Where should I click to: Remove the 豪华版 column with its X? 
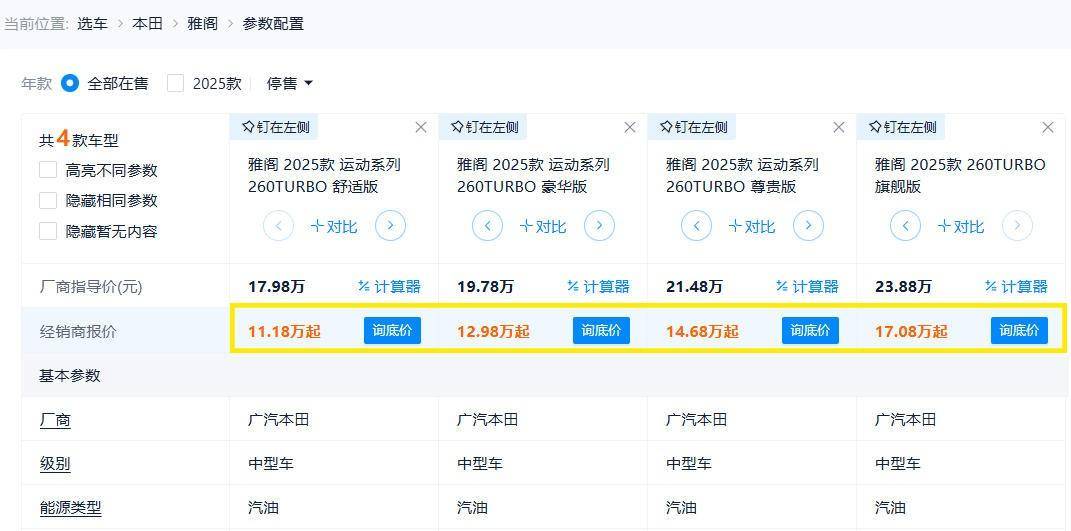[630, 127]
